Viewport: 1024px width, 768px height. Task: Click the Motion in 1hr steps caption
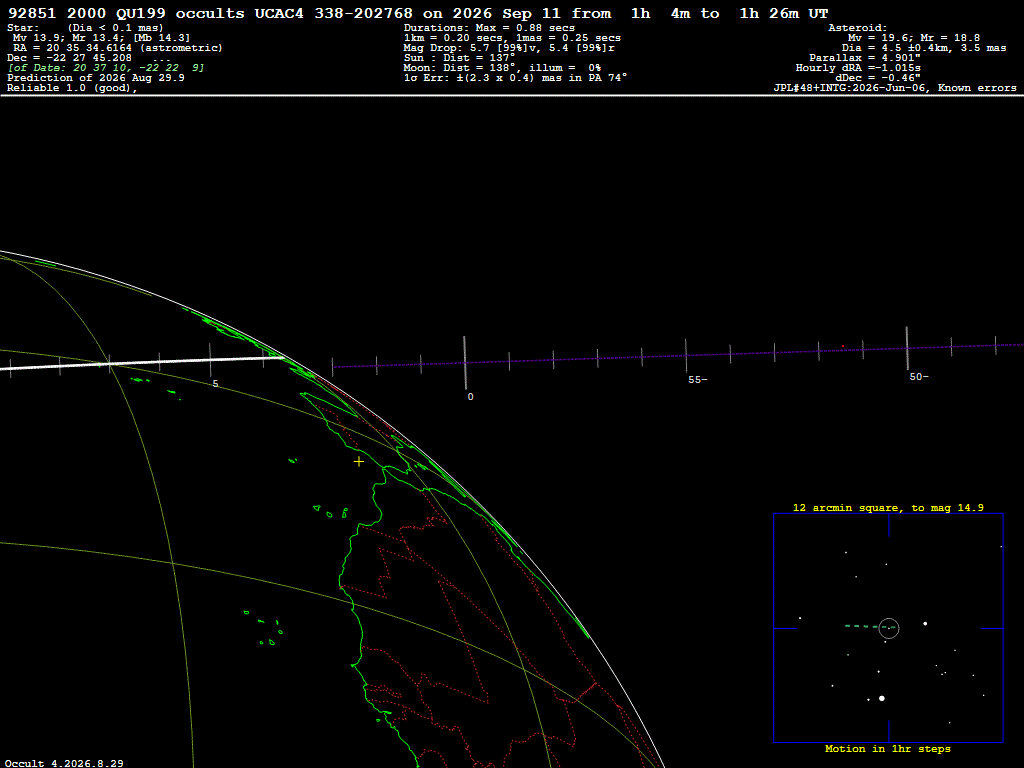click(x=888, y=748)
